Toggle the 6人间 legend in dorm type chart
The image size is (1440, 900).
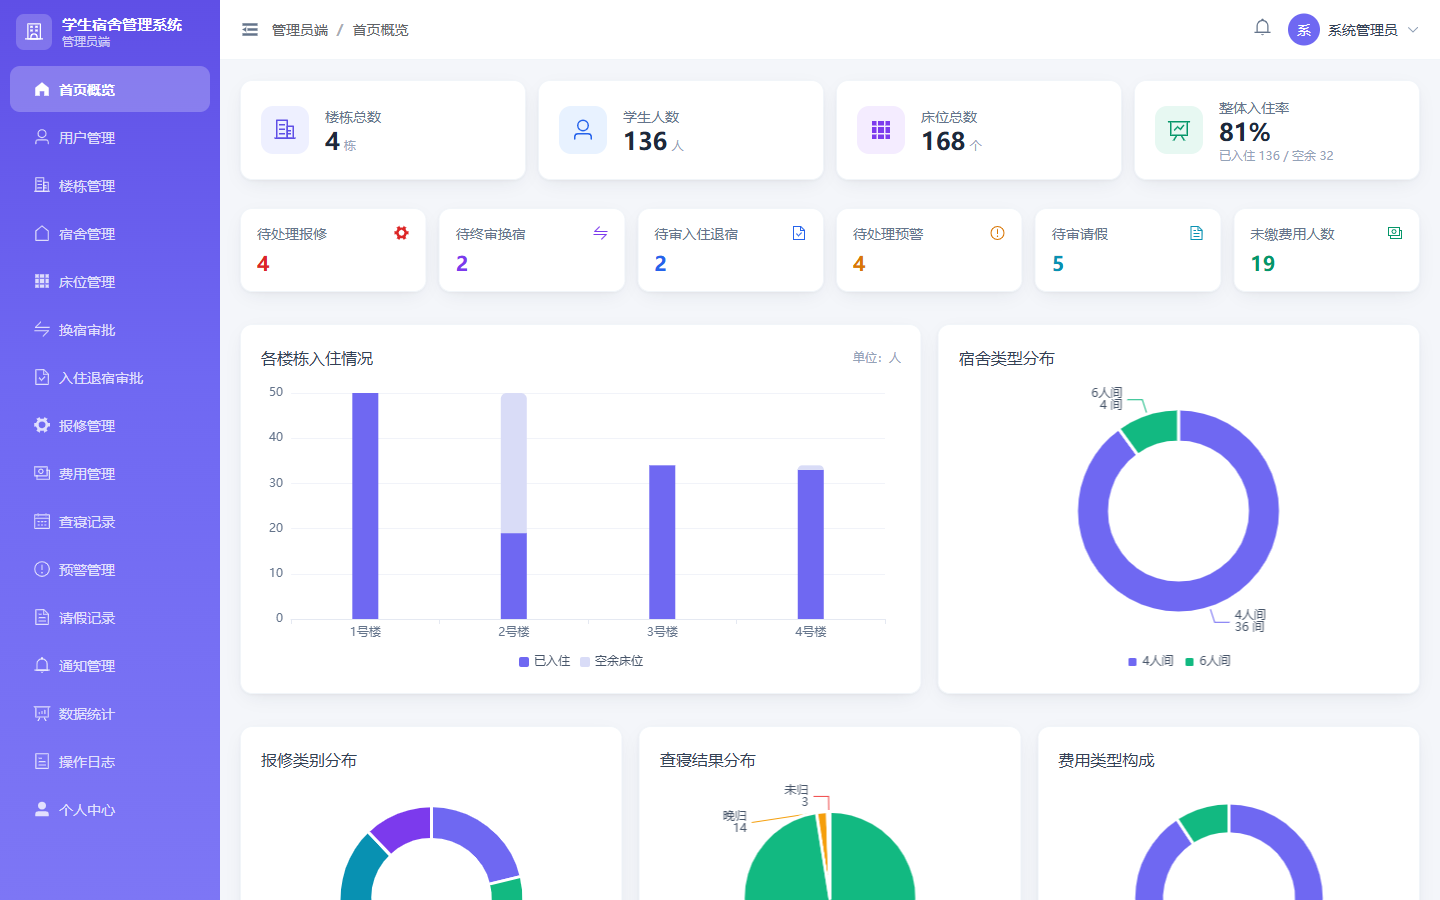[1208, 661]
